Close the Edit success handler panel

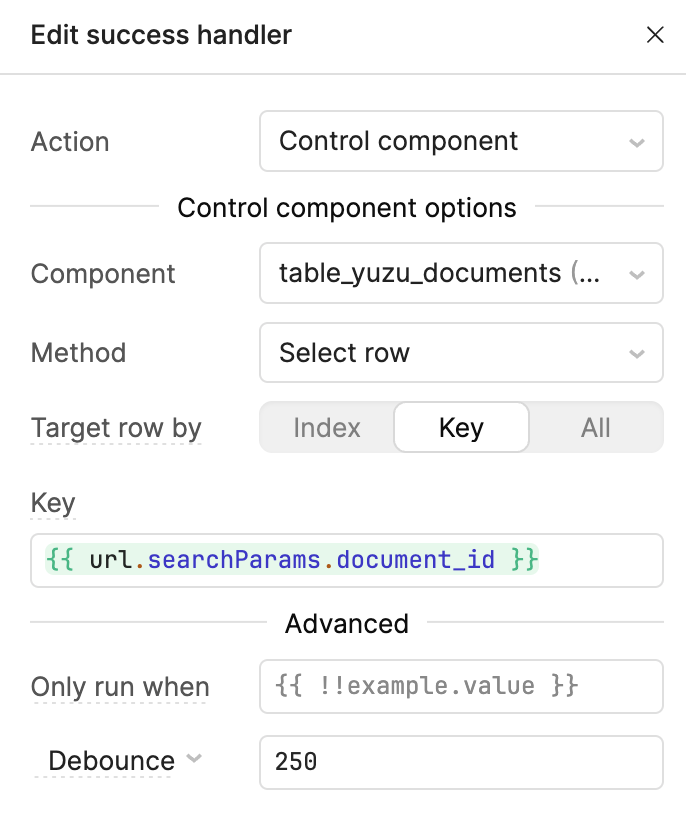point(655,36)
